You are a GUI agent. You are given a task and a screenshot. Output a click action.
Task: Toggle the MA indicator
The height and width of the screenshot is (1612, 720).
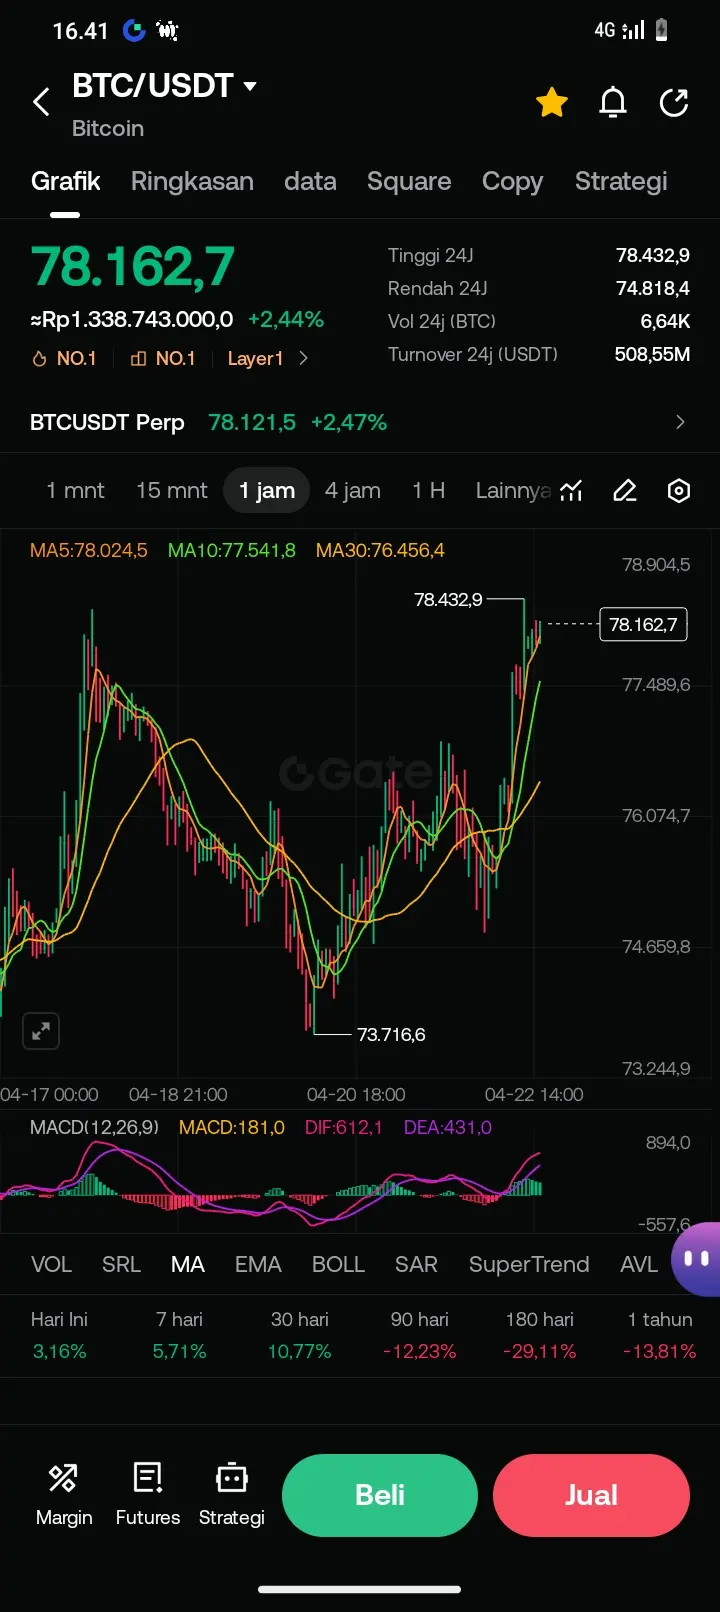pos(188,1264)
